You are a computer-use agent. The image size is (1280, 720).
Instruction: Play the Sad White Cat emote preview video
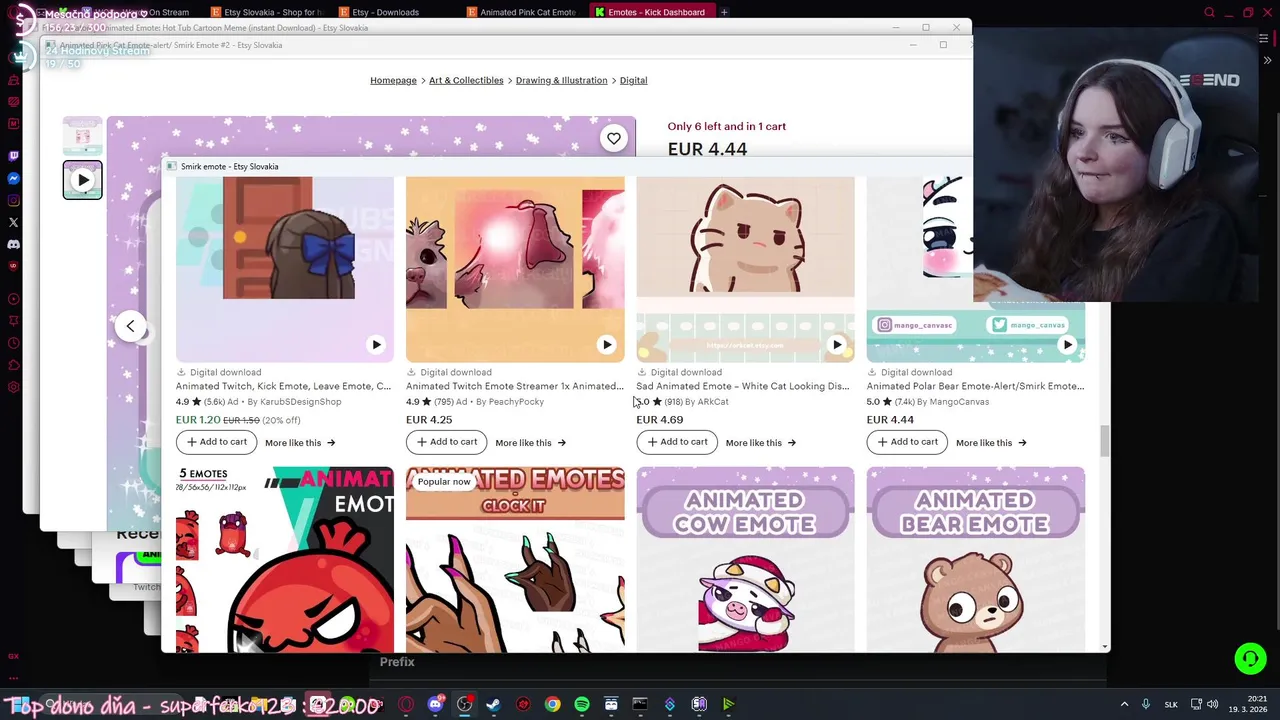click(837, 345)
